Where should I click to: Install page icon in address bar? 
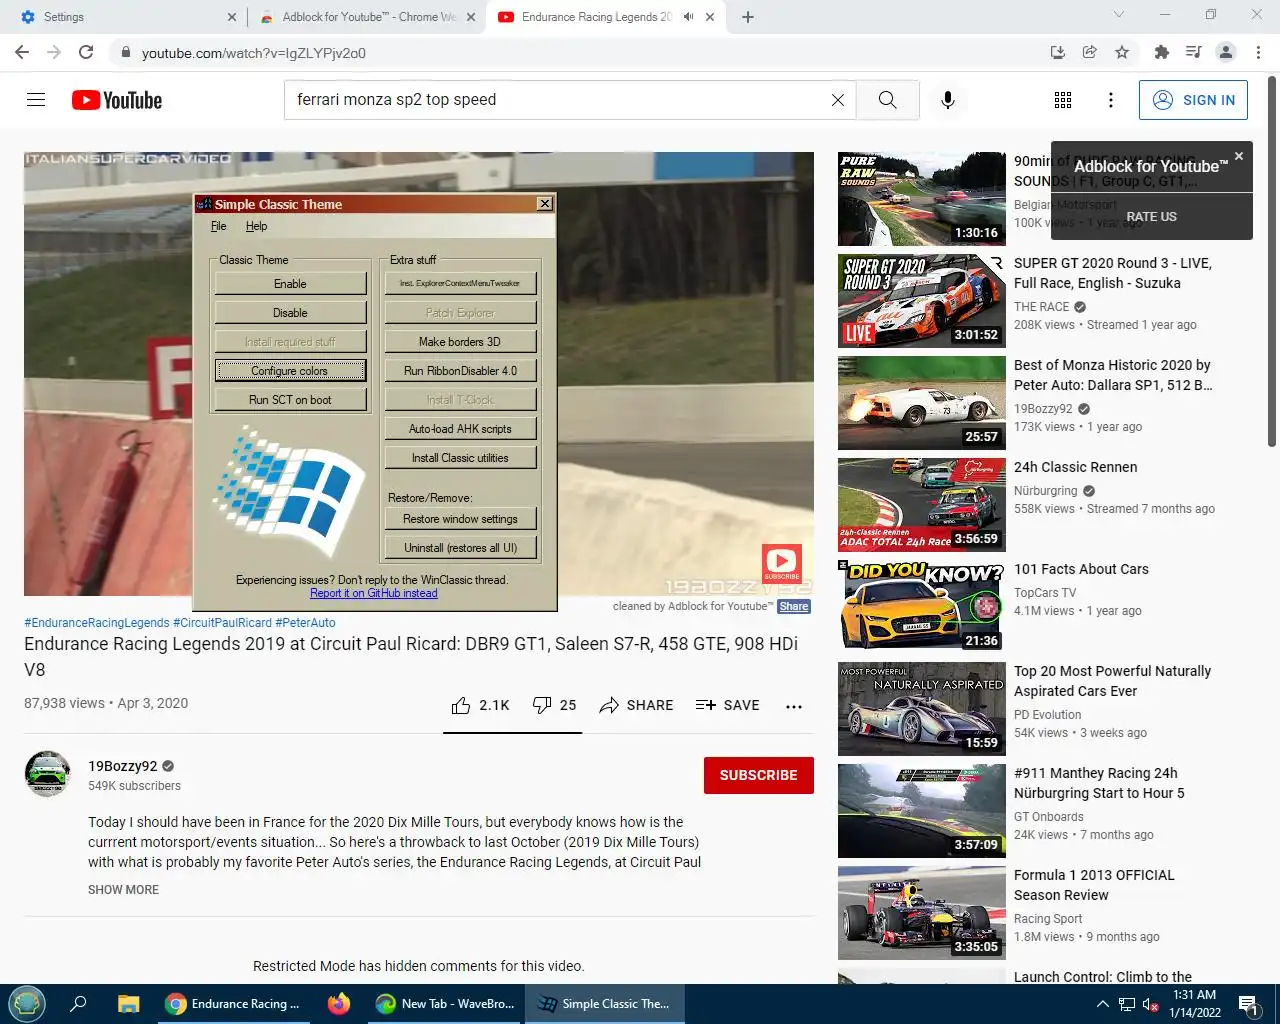(x=1058, y=52)
